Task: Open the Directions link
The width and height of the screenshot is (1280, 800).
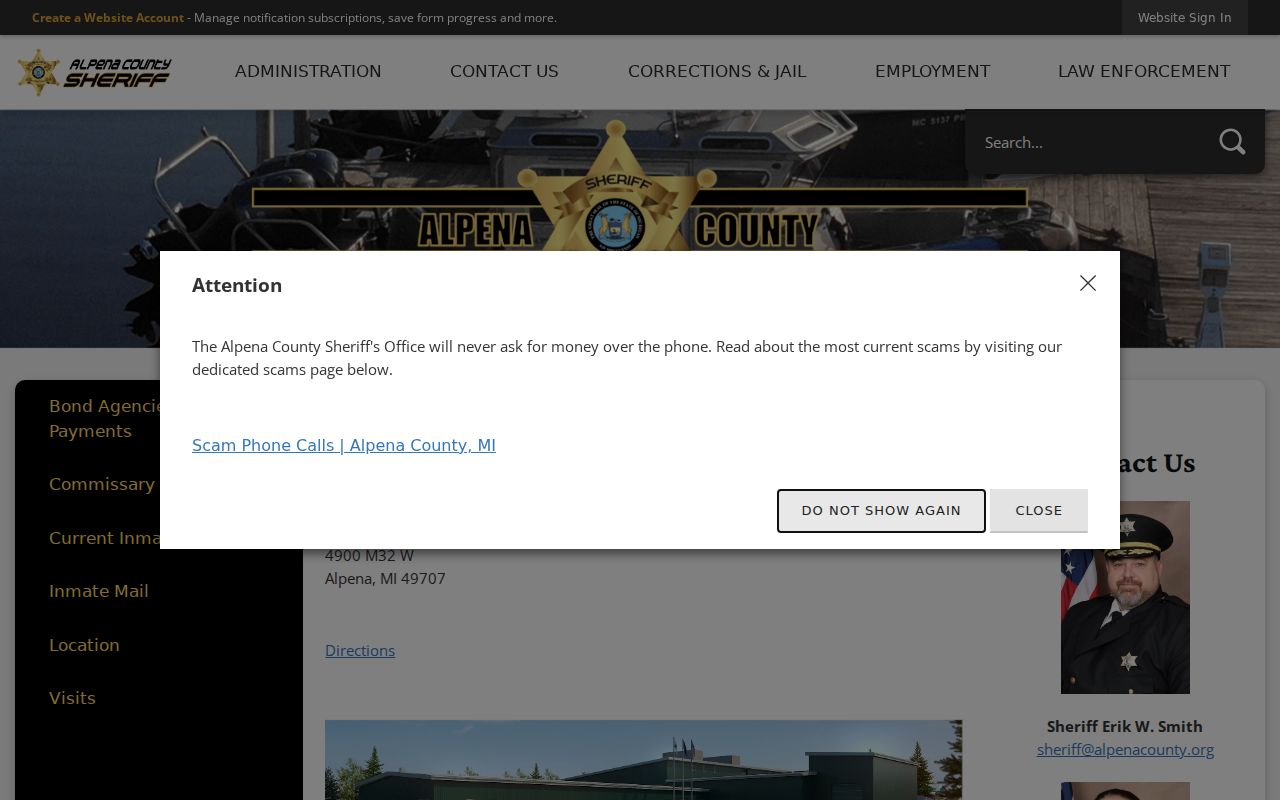Action: click(x=360, y=650)
